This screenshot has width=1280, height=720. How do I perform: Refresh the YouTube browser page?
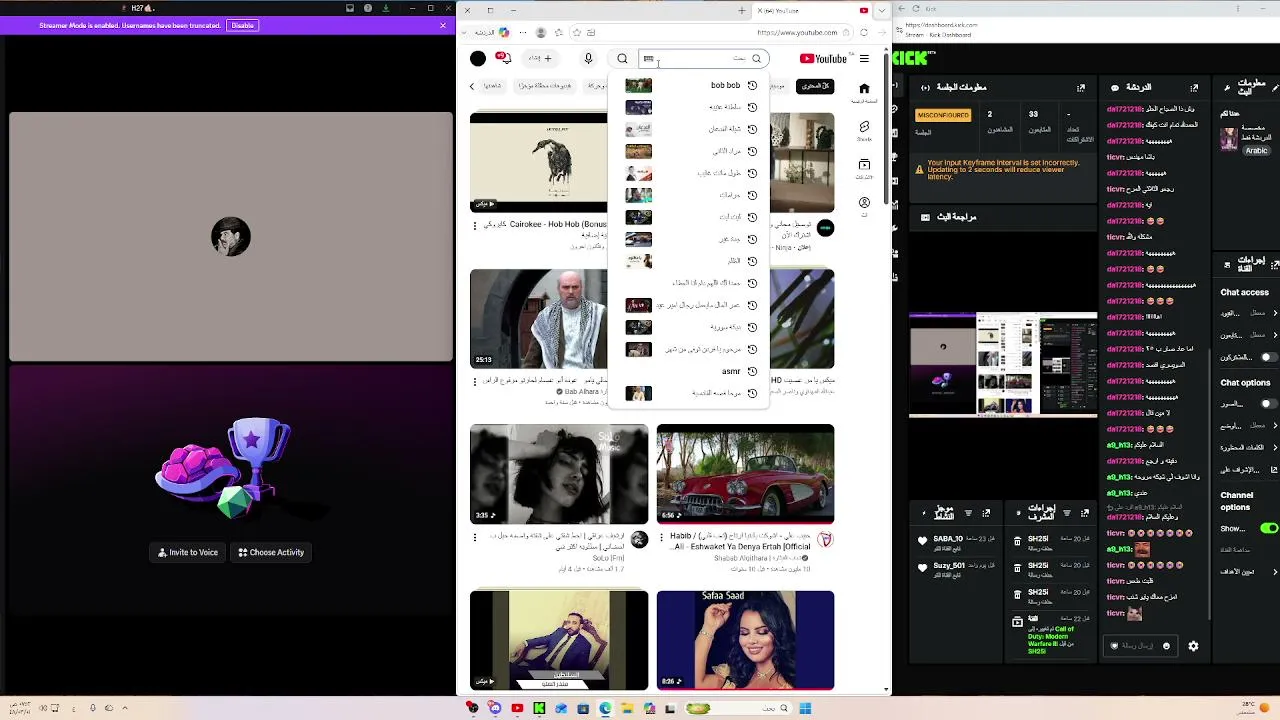pos(864,32)
